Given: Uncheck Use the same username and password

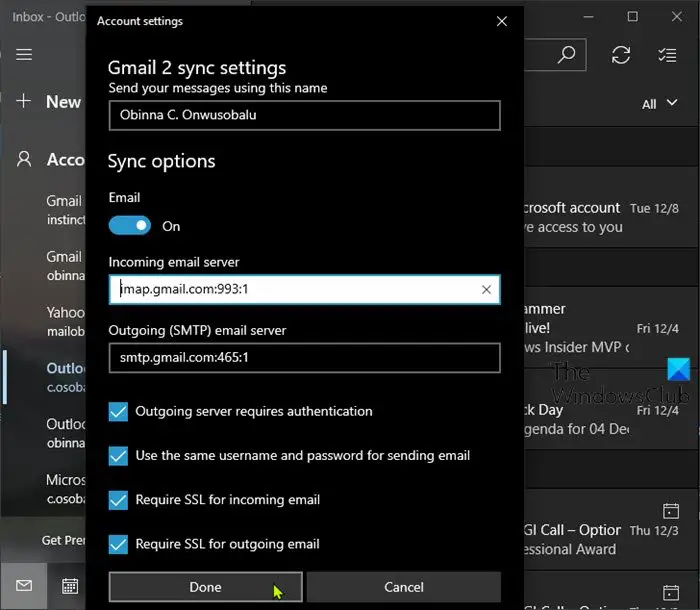Looking at the screenshot, I should pos(118,456).
